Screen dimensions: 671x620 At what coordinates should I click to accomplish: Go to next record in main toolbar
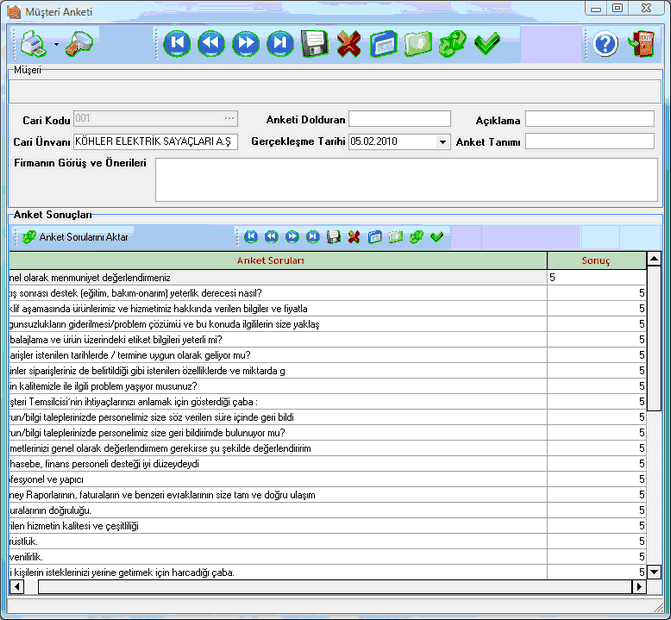click(246, 43)
